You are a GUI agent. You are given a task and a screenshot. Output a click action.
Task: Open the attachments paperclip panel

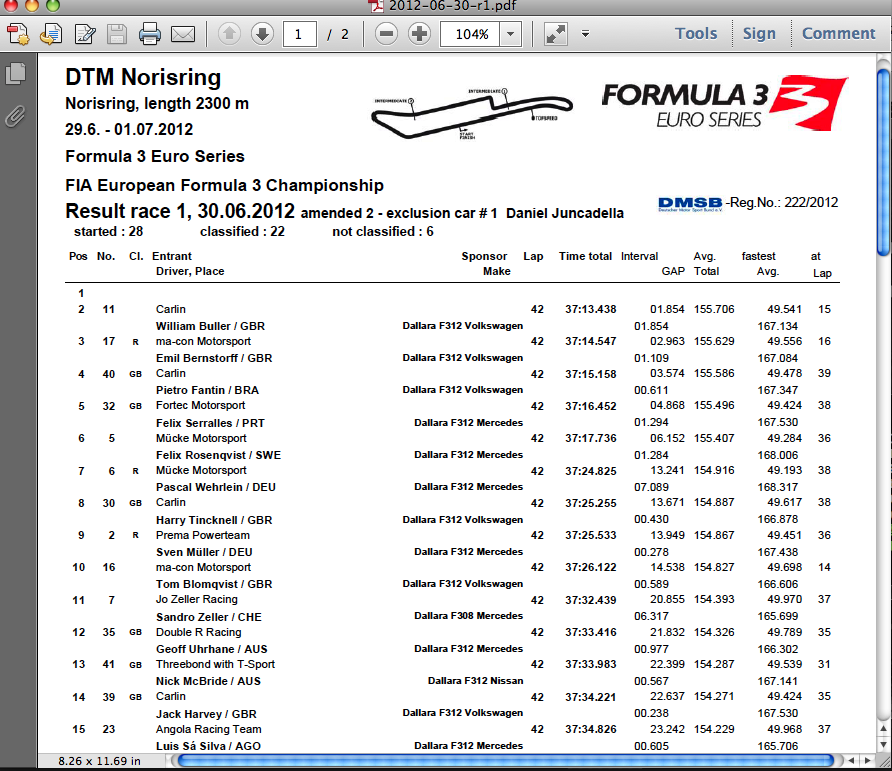tap(16, 116)
